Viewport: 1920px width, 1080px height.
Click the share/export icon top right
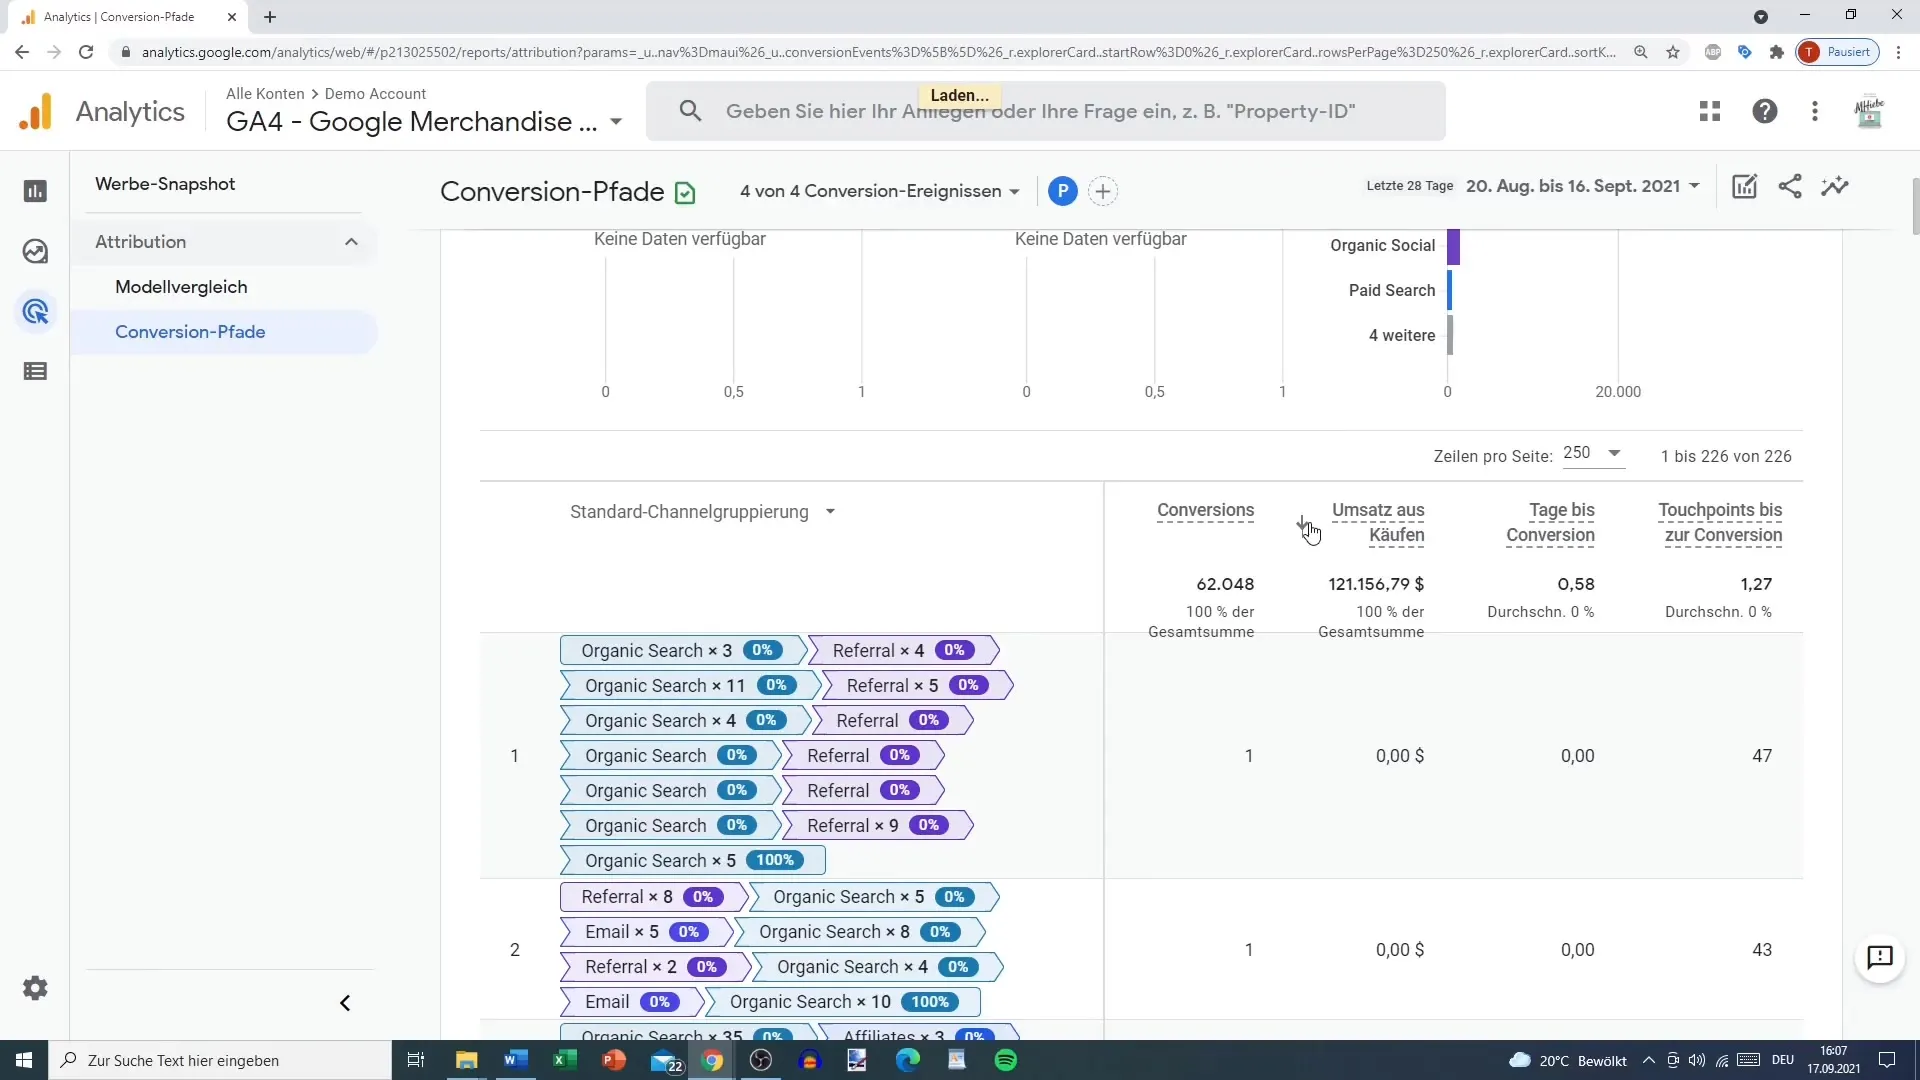point(1791,186)
